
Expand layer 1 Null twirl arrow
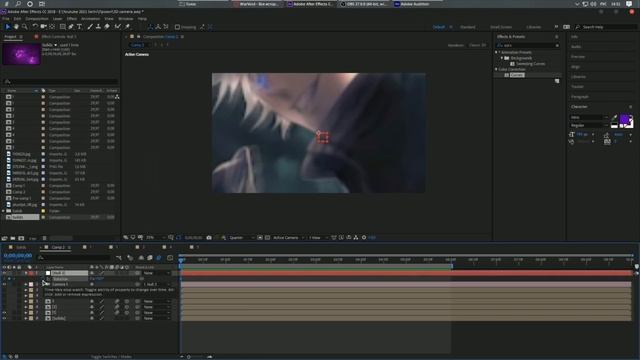[x=26, y=273]
